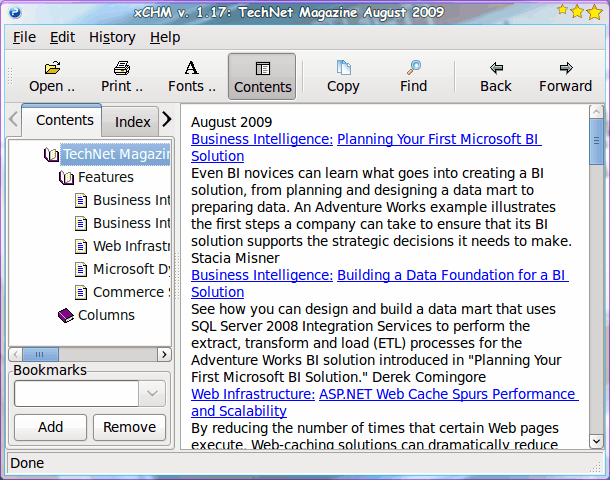610x480 pixels.
Task: Click tree horizontal scrollbar left arrow
Action: point(16,354)
